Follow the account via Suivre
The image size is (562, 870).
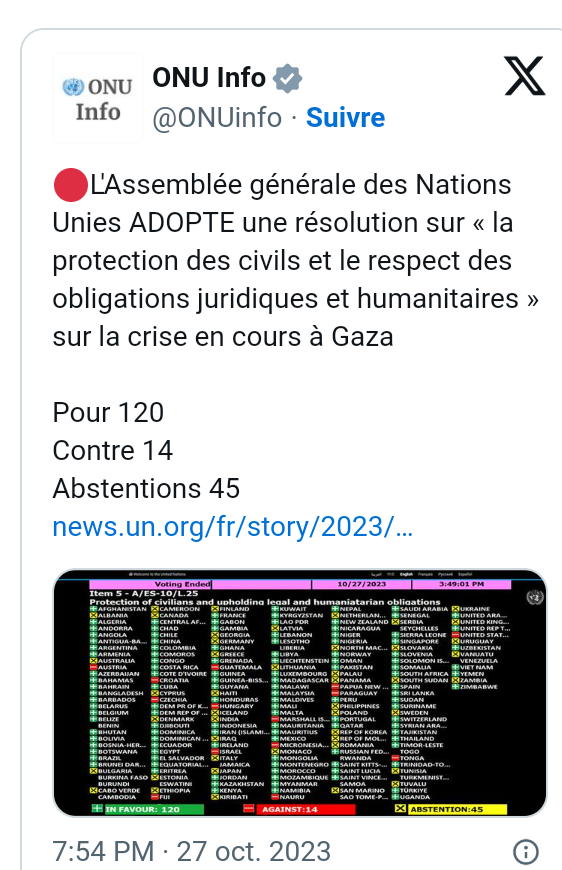point(345,118)
